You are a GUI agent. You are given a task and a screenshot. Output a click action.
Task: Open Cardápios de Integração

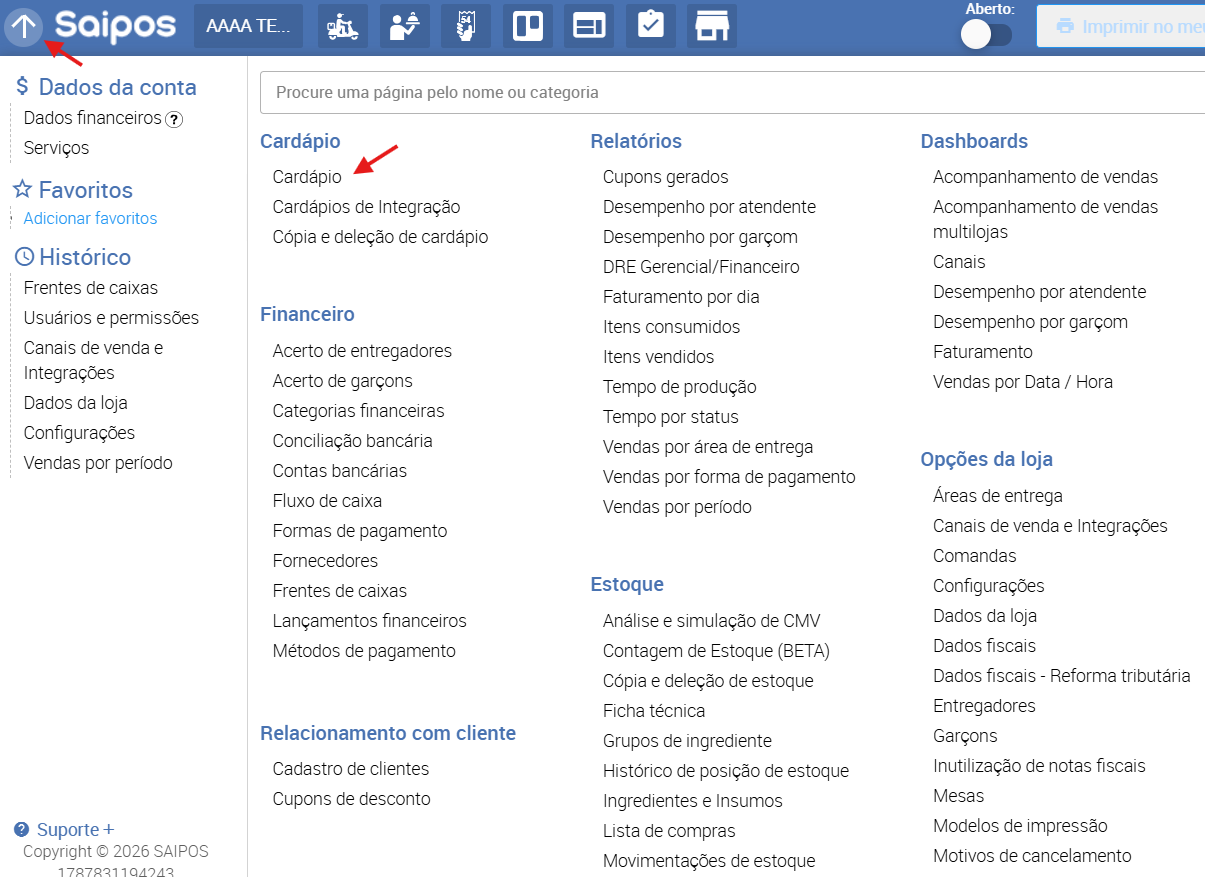tap(366, 207)
